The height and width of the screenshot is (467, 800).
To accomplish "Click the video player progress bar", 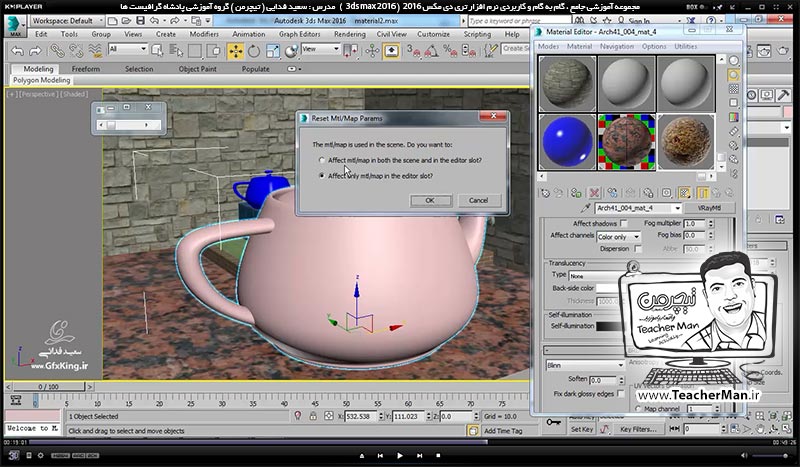I will pos(400,442).
